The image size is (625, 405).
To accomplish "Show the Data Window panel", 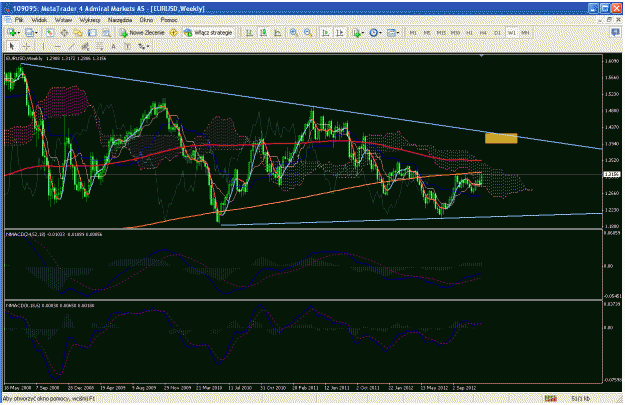I will 64,33.
